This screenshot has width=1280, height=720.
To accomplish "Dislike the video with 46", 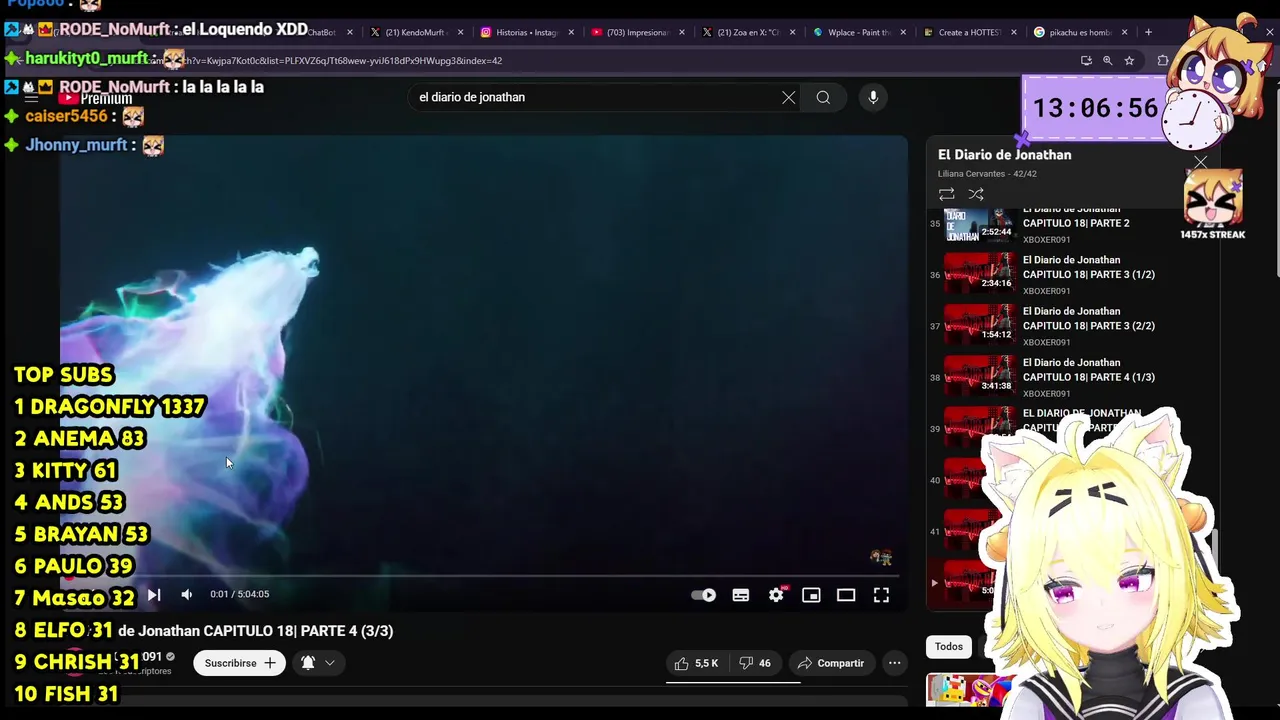I will click(x=755, y=663).
